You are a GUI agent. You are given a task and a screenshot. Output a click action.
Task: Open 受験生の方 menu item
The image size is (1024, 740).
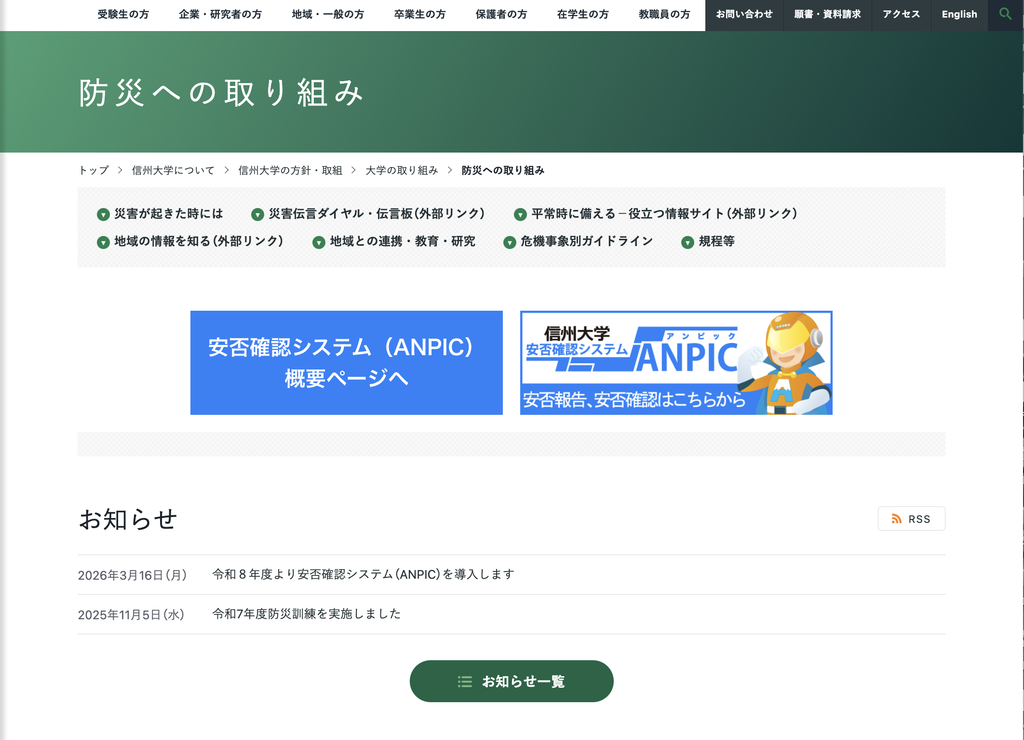(123, 14)
